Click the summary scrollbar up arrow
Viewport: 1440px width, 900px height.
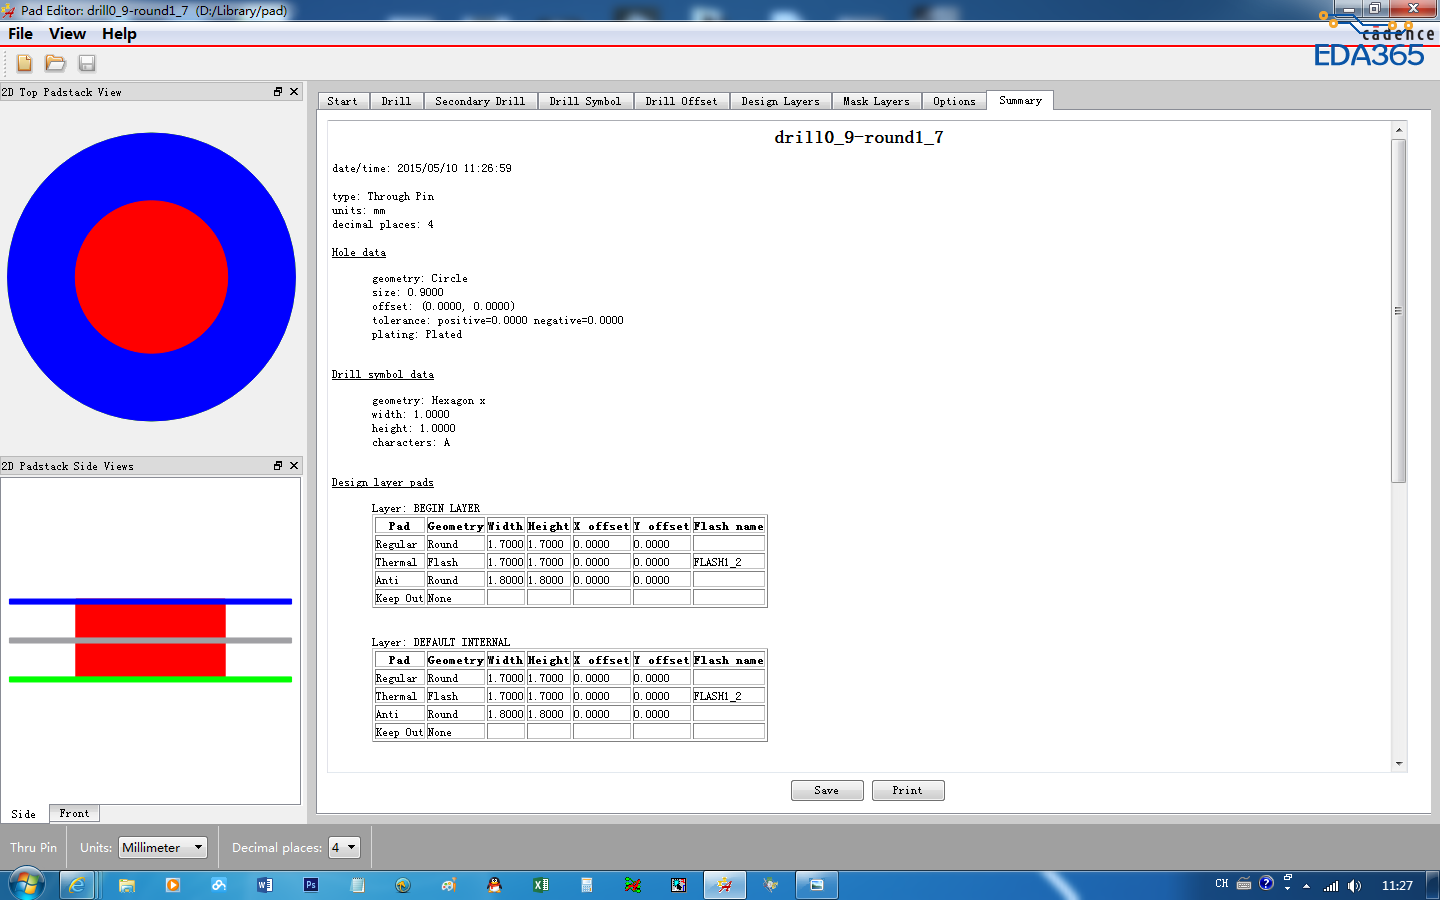pos(1399,131)
